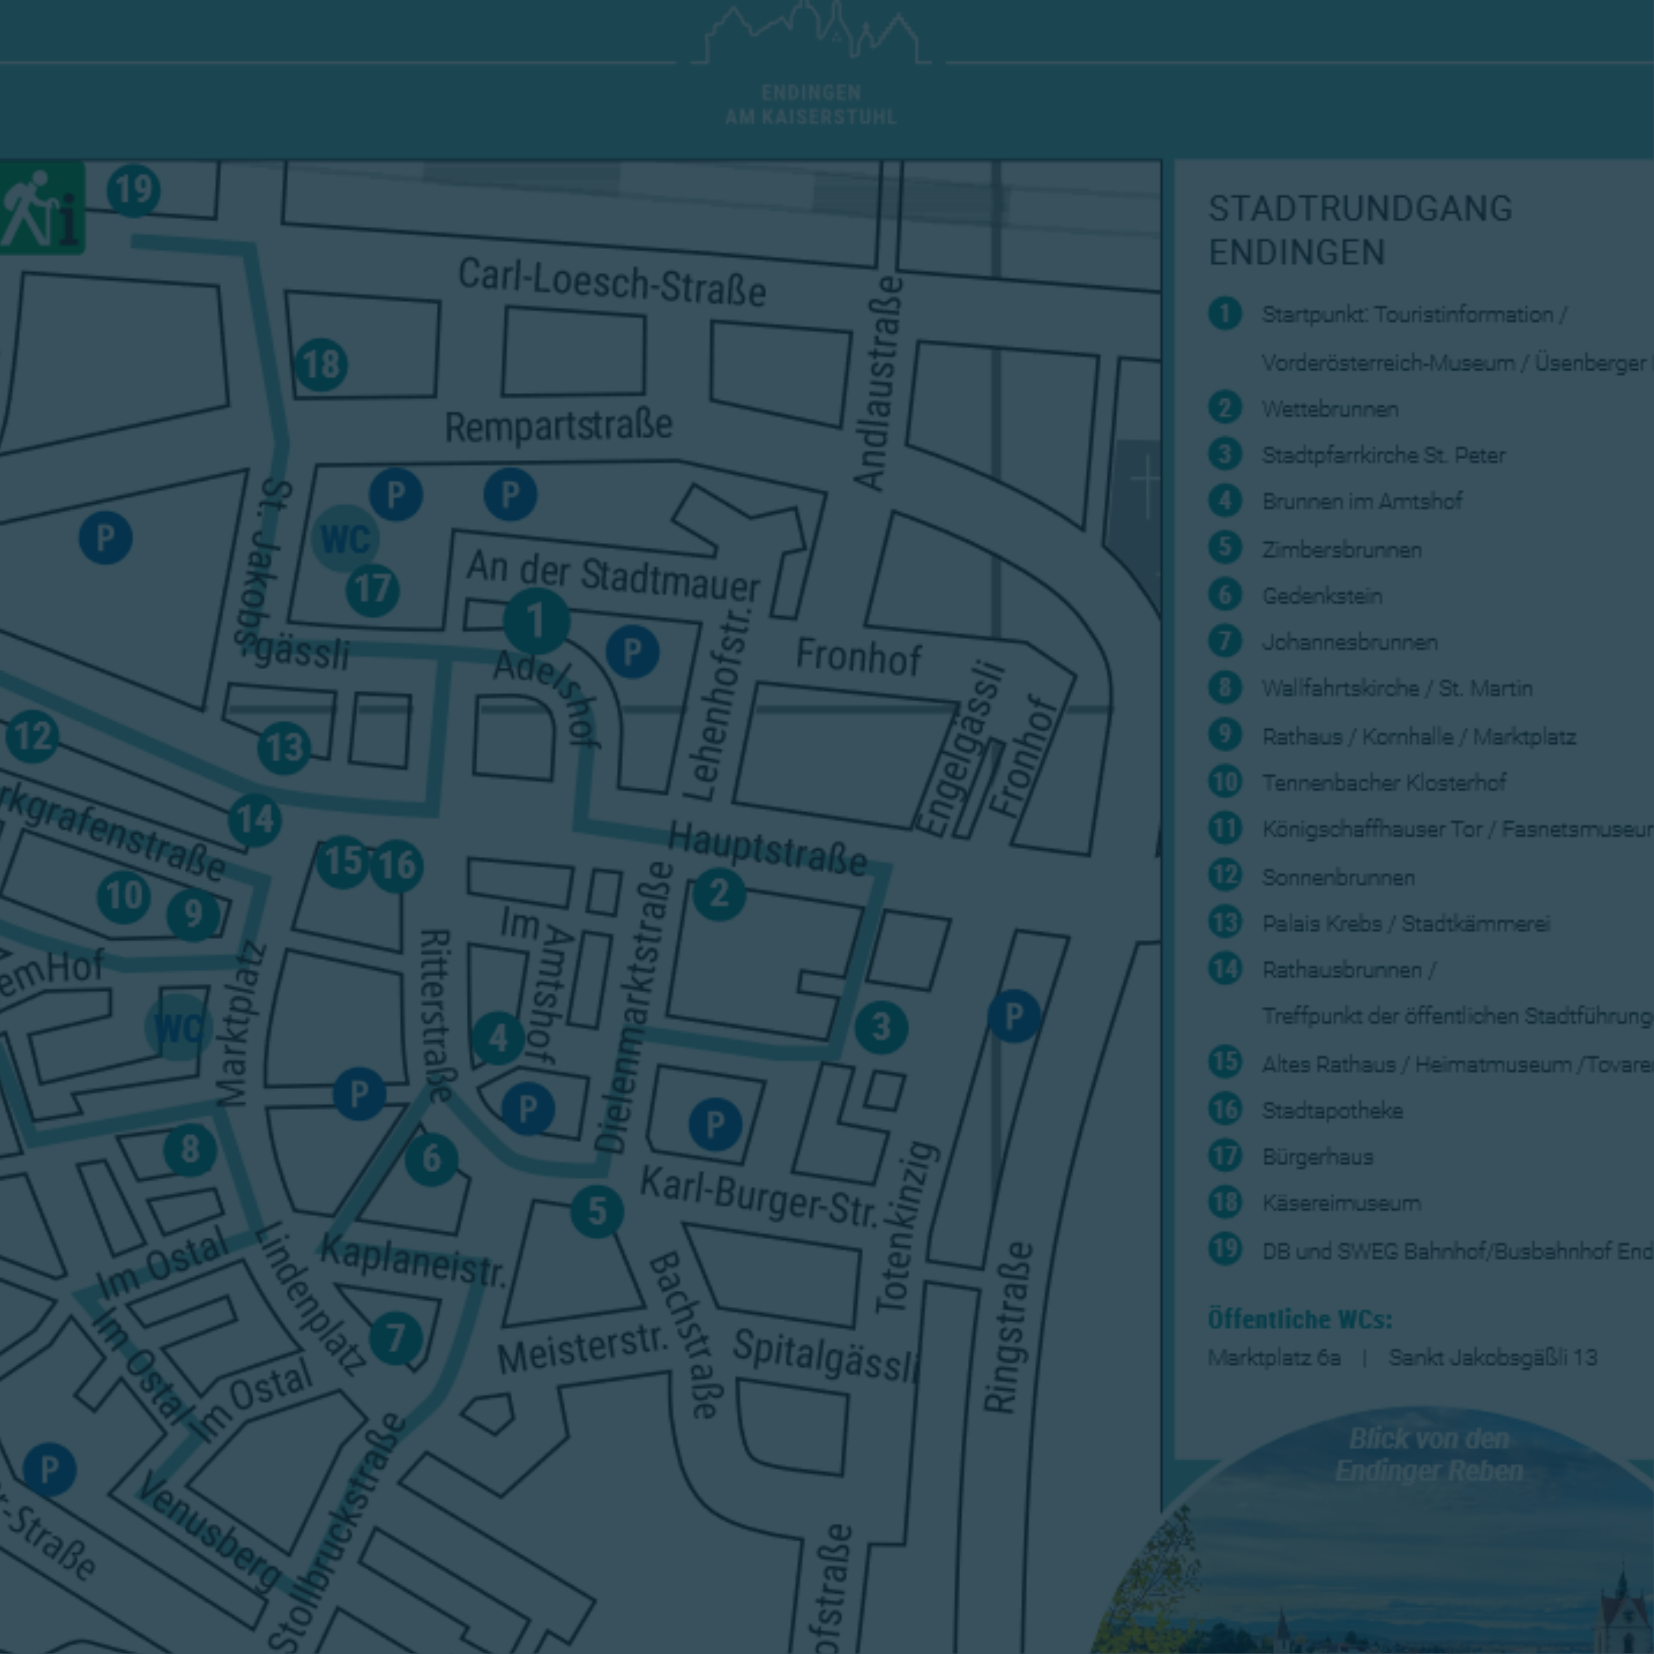Select map marker 18 Käsereimuseum
The width and height of the screenshot is (1654, 1654).
click(321, 365)
